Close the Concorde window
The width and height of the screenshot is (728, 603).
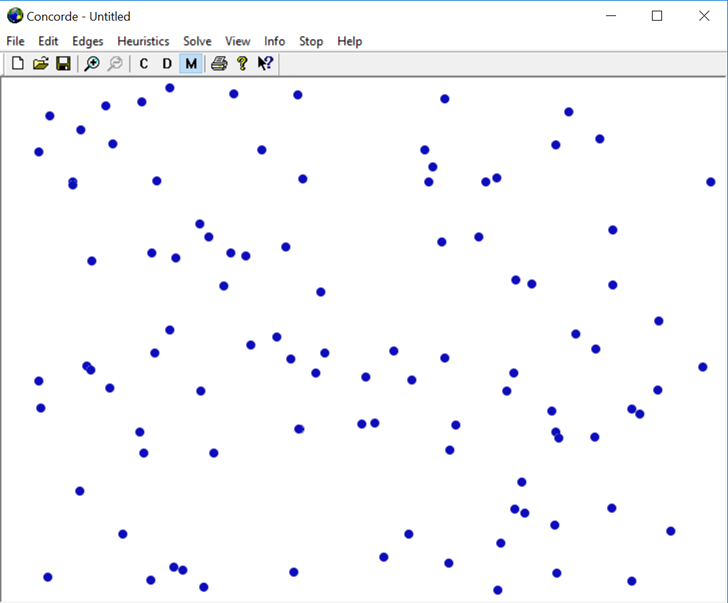(x=704, y=16)
